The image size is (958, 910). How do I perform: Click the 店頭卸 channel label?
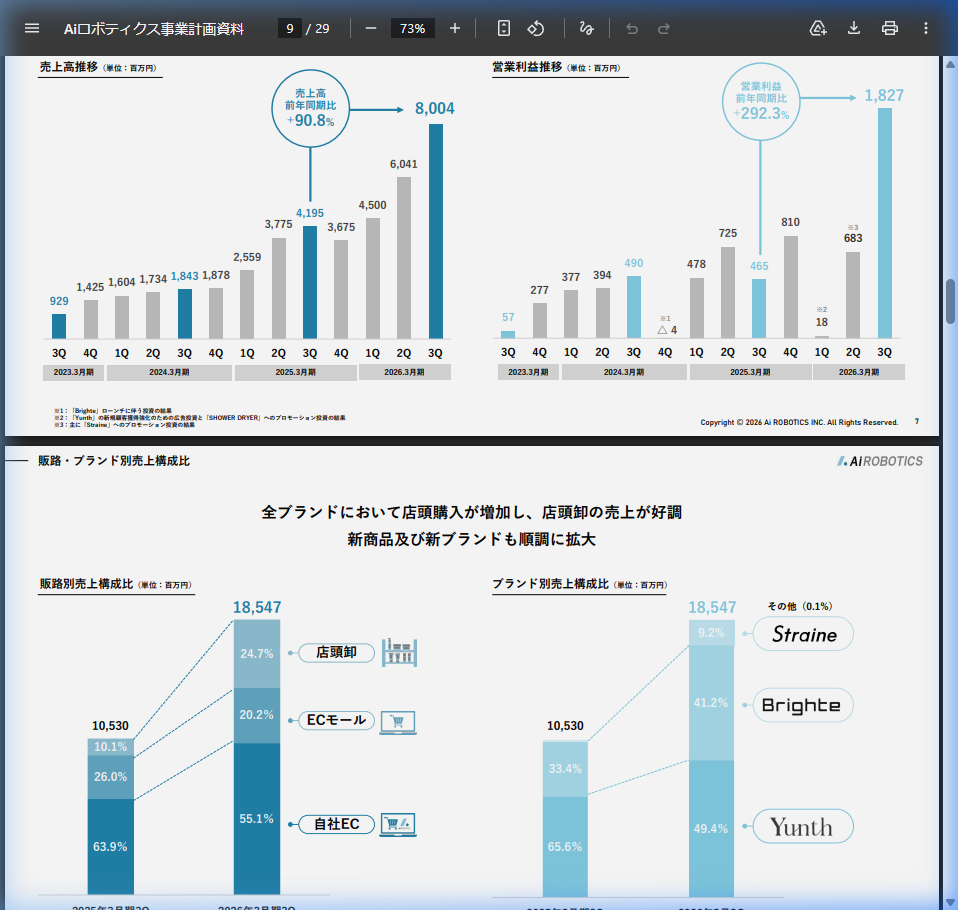[337, 652]
